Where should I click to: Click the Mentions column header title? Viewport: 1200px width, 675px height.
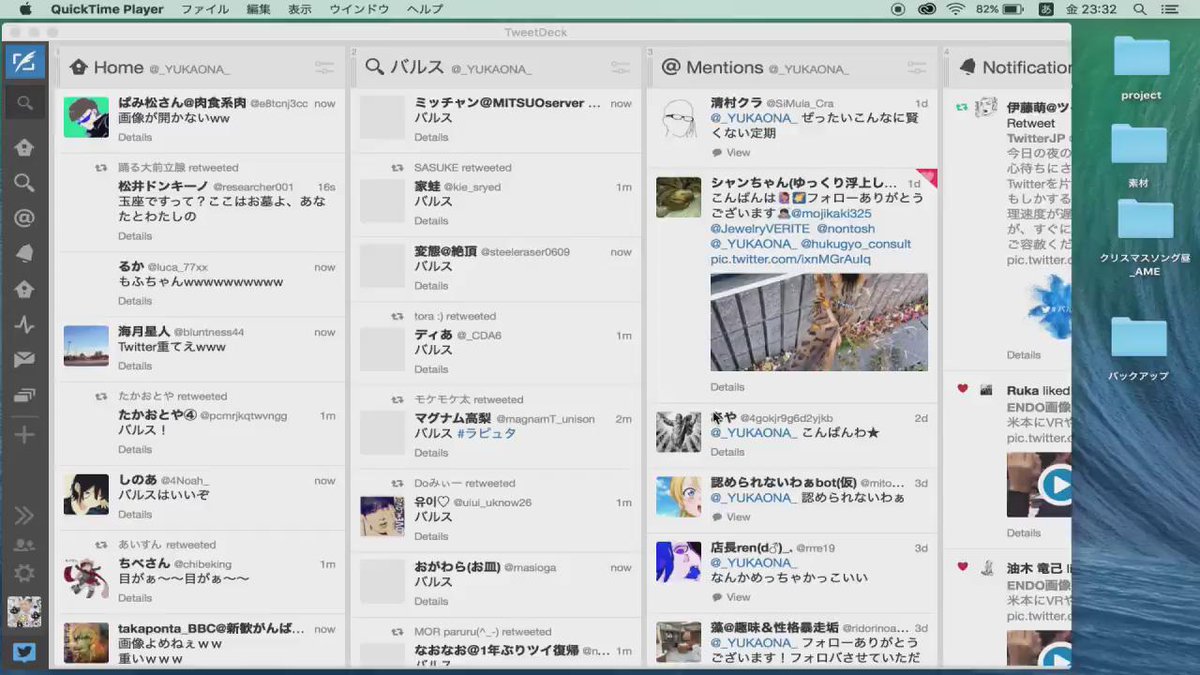725,68
